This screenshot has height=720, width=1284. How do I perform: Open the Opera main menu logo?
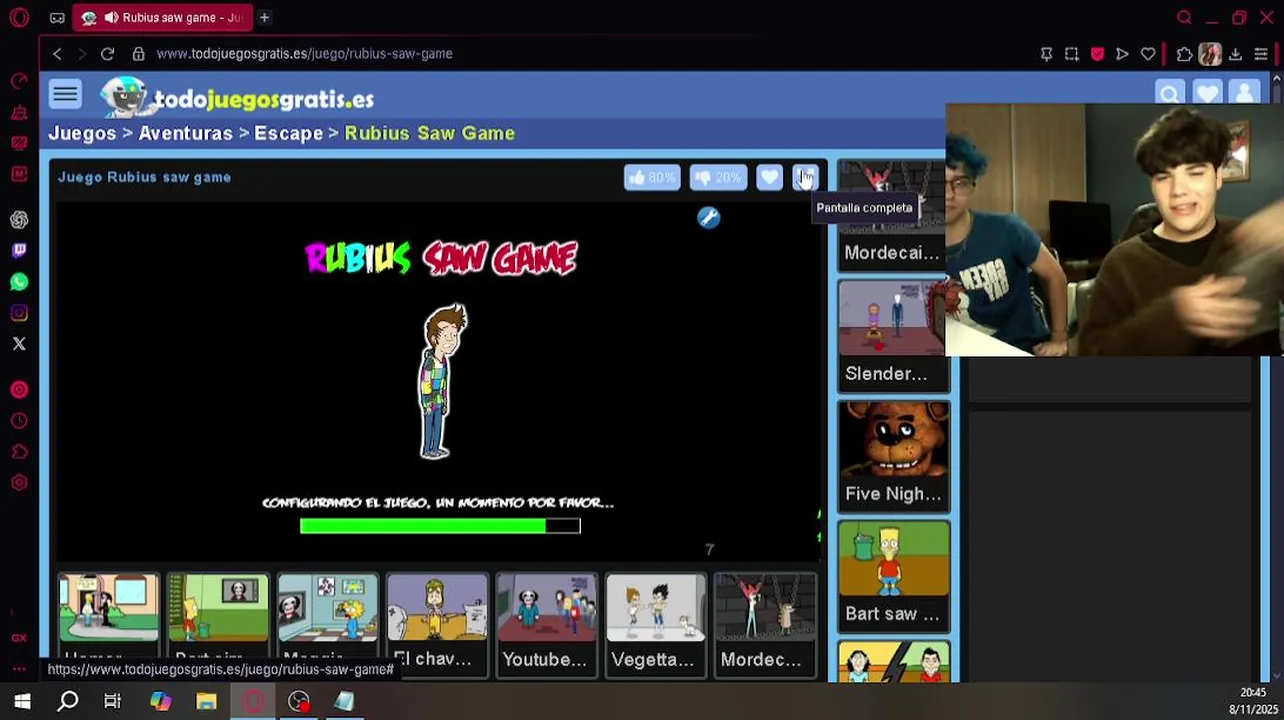pos(18,17)
